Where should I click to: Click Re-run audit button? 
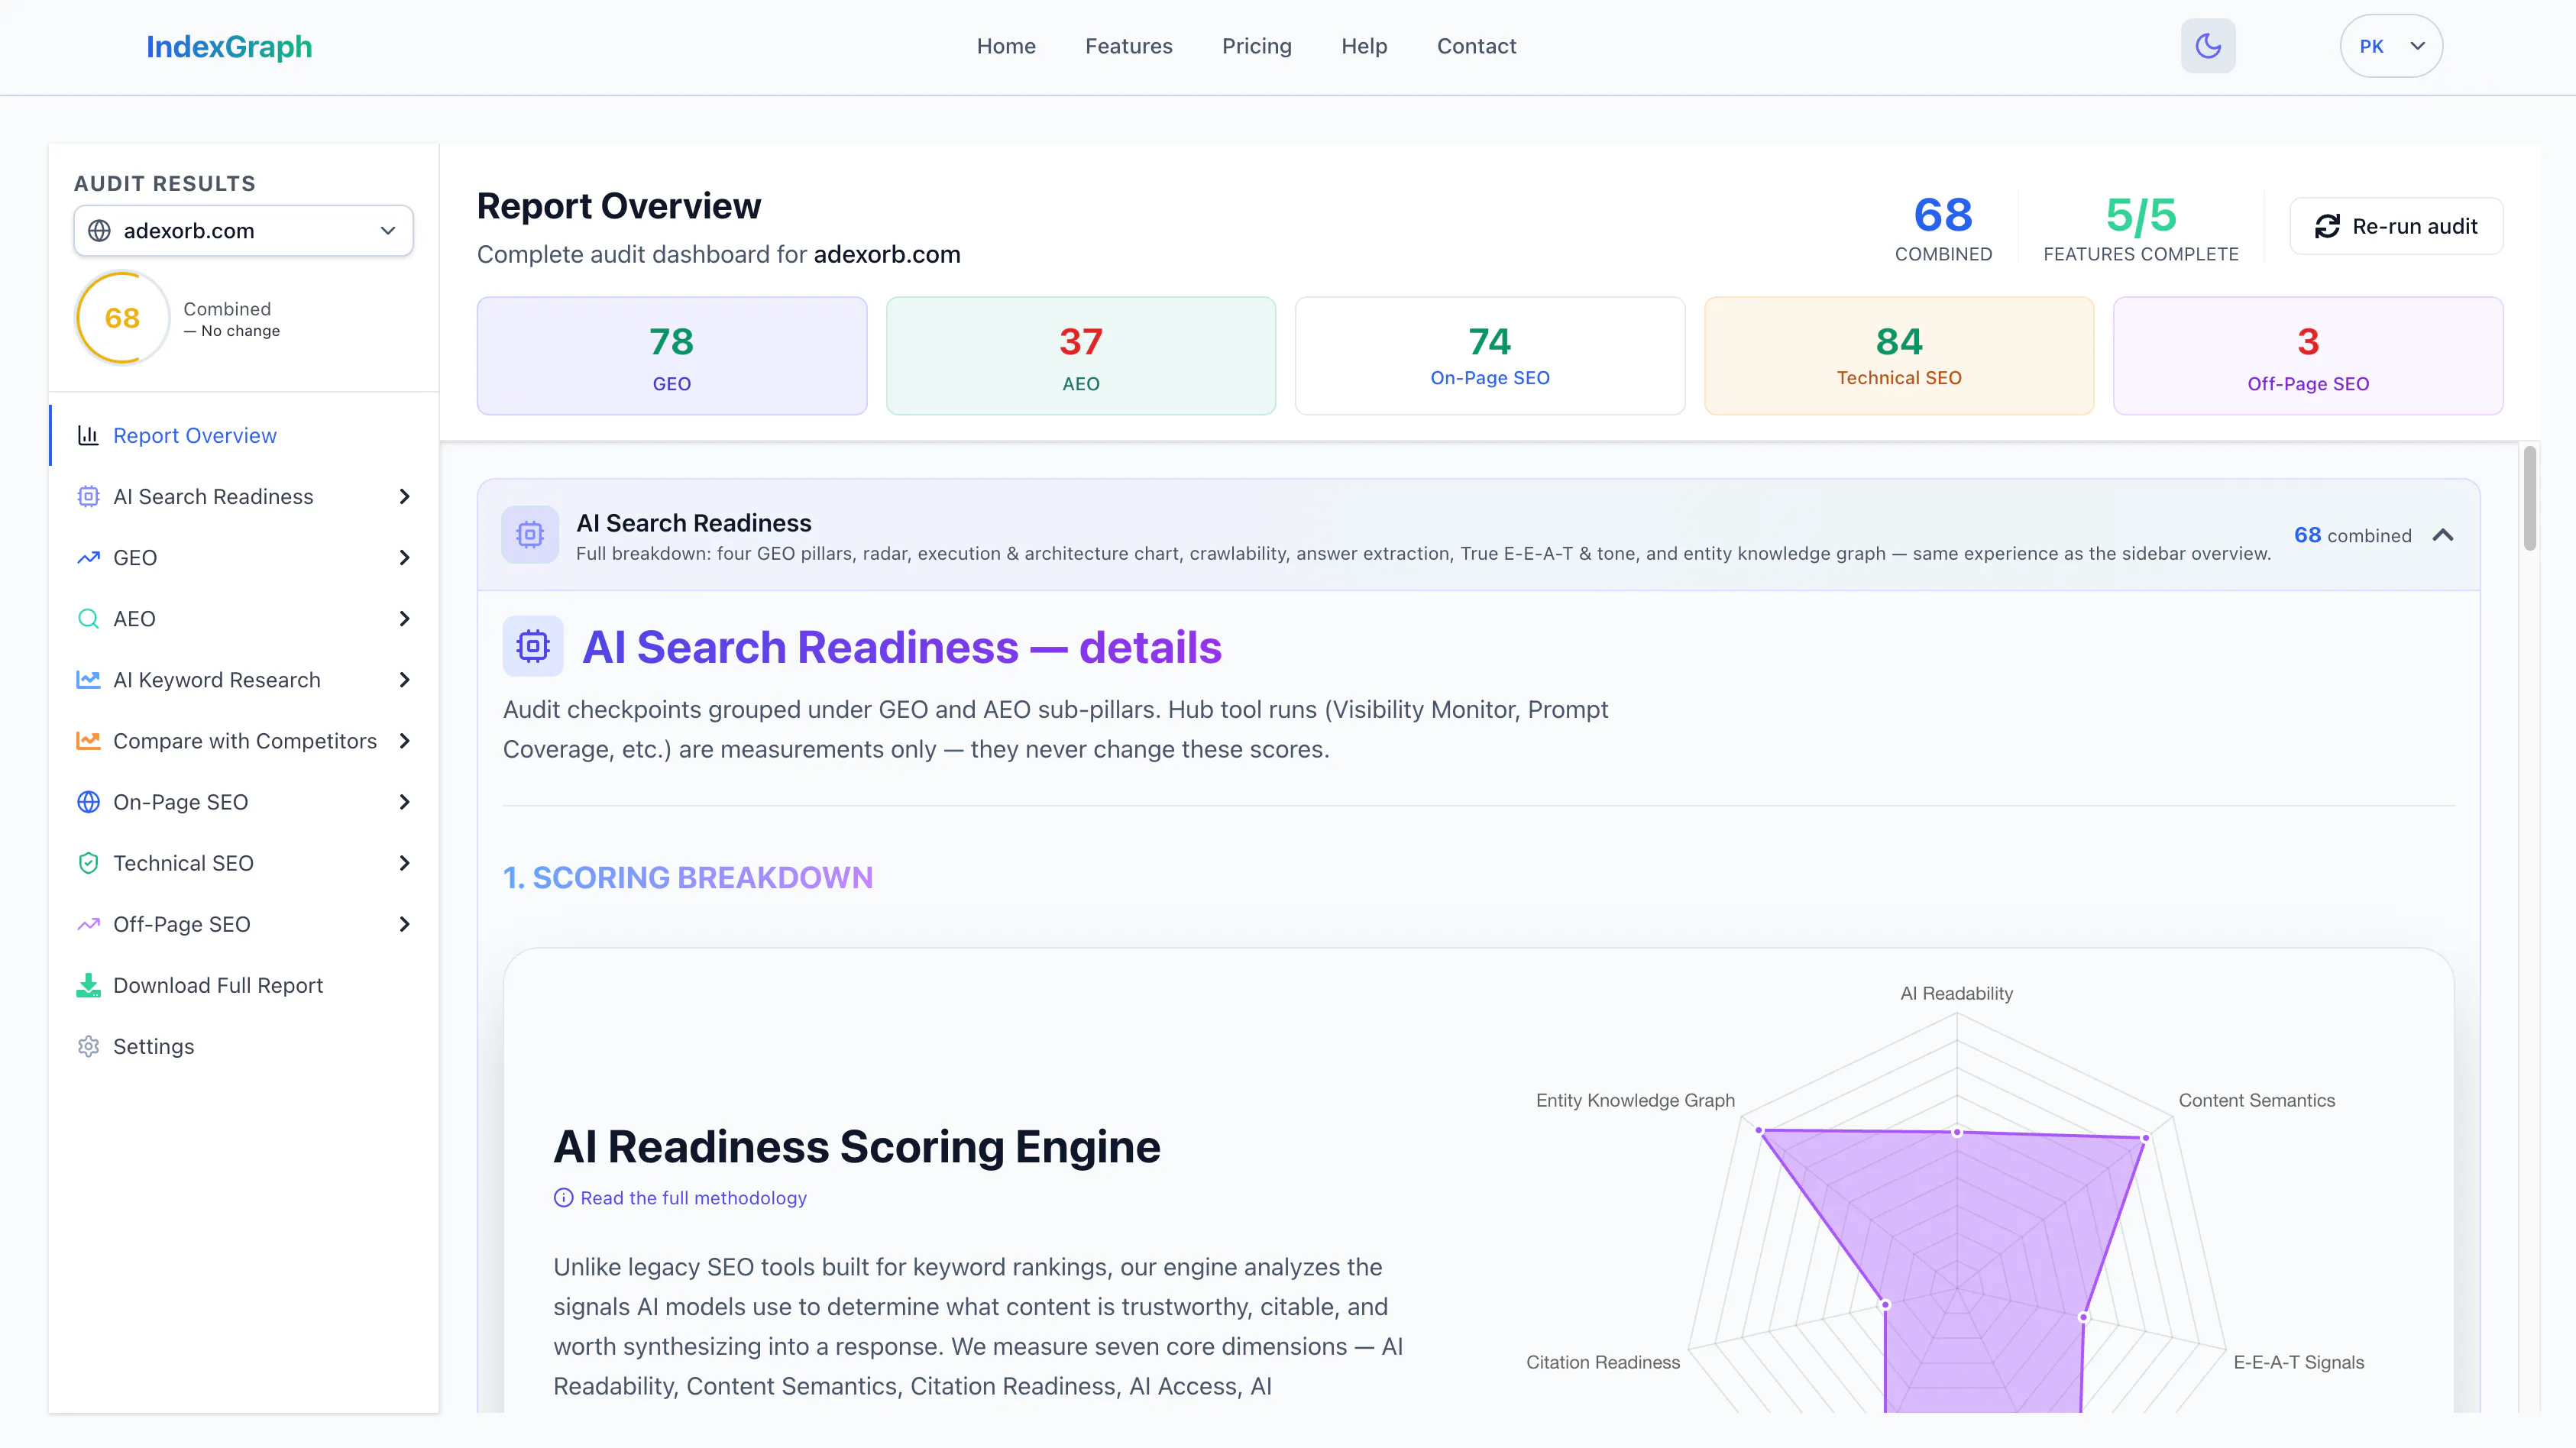pyautogui.click(x=2396, y=227)
